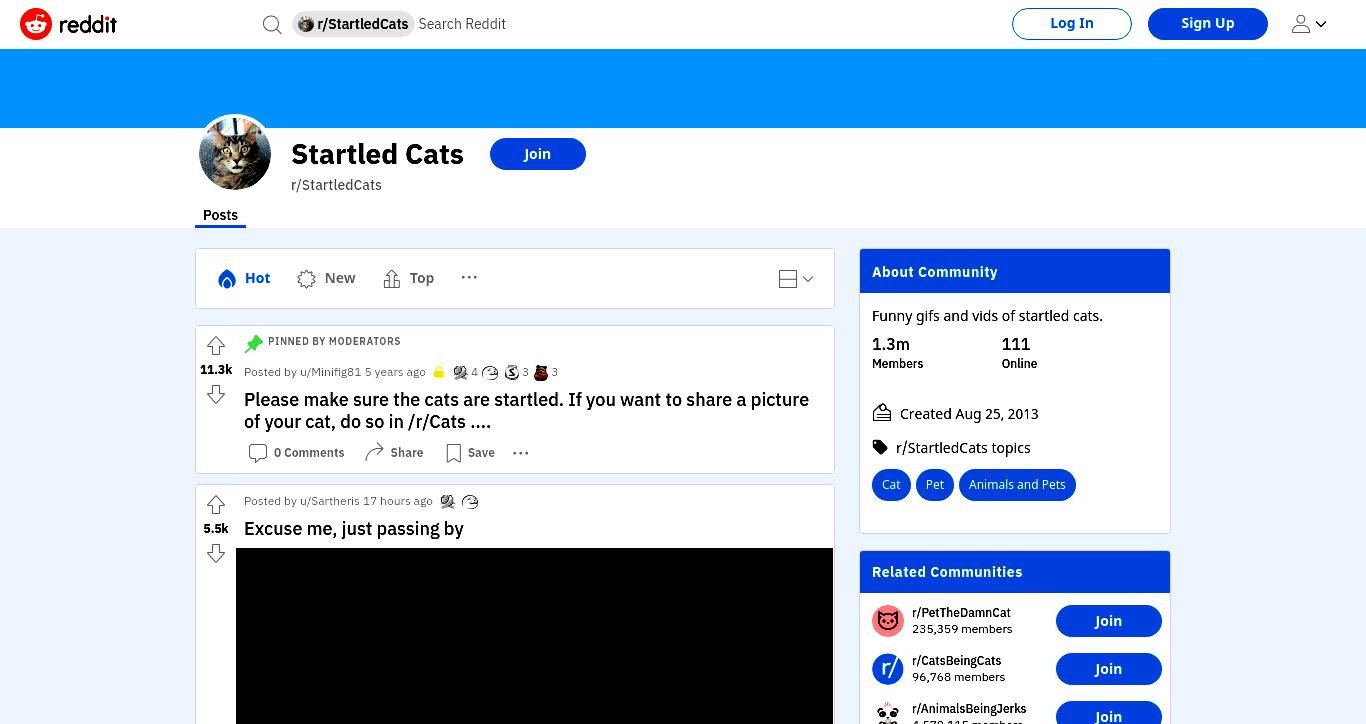Click 5.5k vote score on Sartheris post
This screenshot has height=724, width=1366.
click(216, 529)
